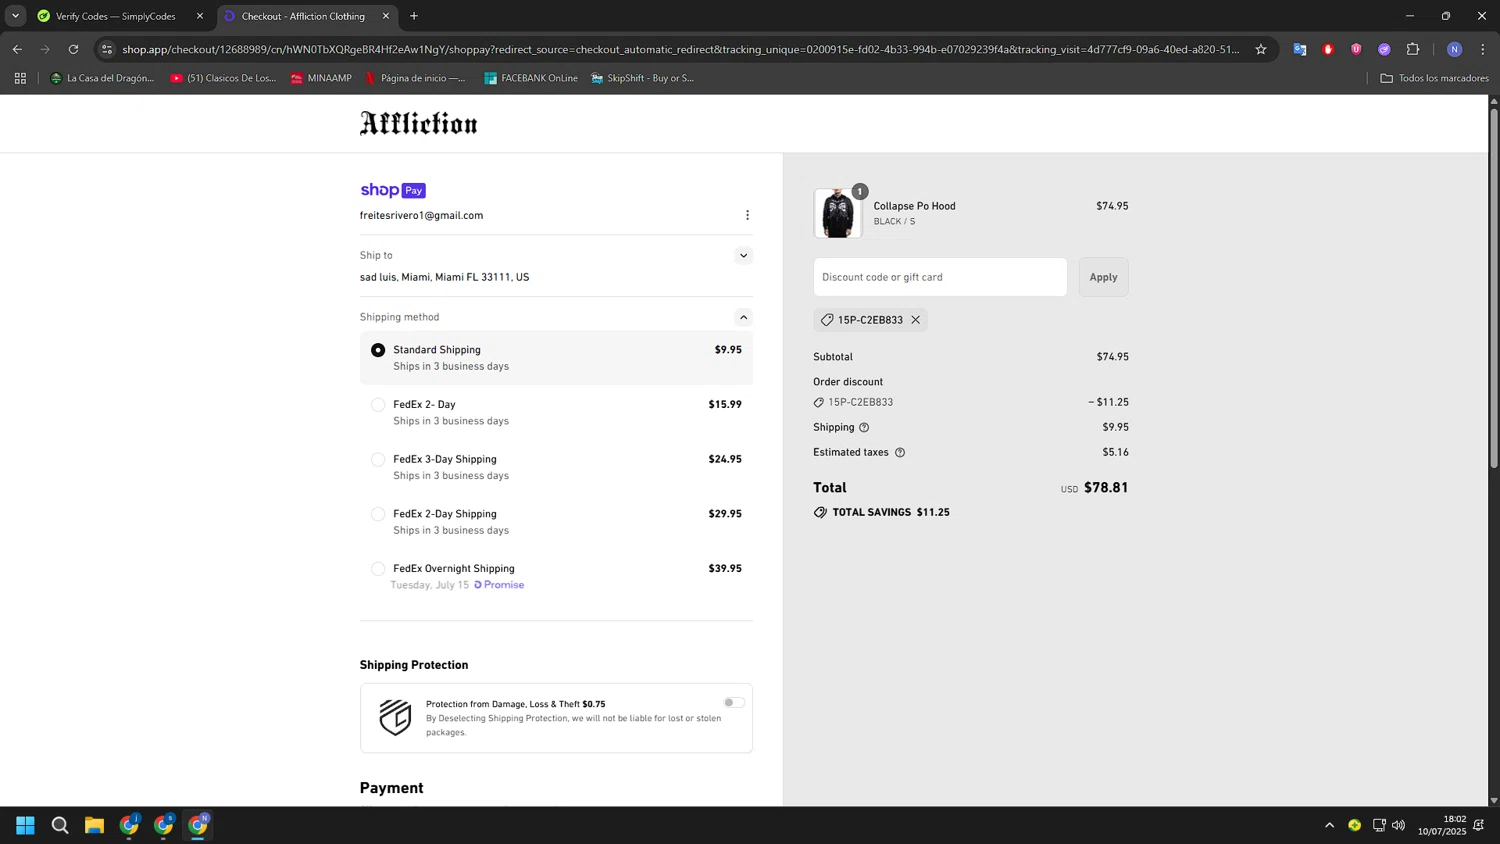This screenshot has width=1500, height=844.
Task: Click the taskbar clock showing 18:02
Action: [1442, 825]
